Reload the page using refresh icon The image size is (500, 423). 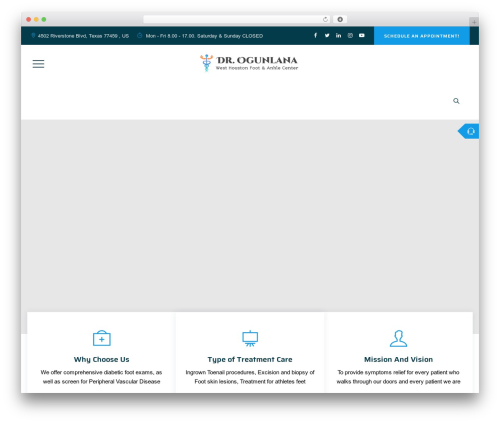tap(325, 19)
